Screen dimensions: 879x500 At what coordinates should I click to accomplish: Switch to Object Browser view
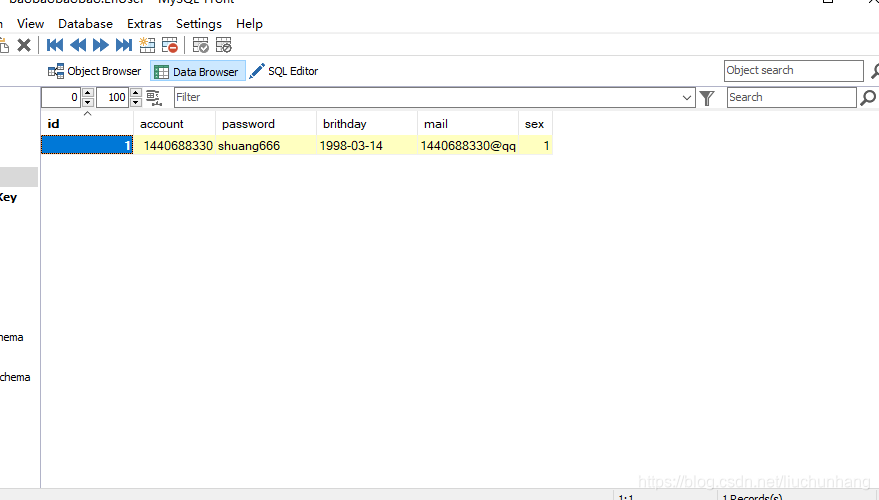tap(95, 71)
